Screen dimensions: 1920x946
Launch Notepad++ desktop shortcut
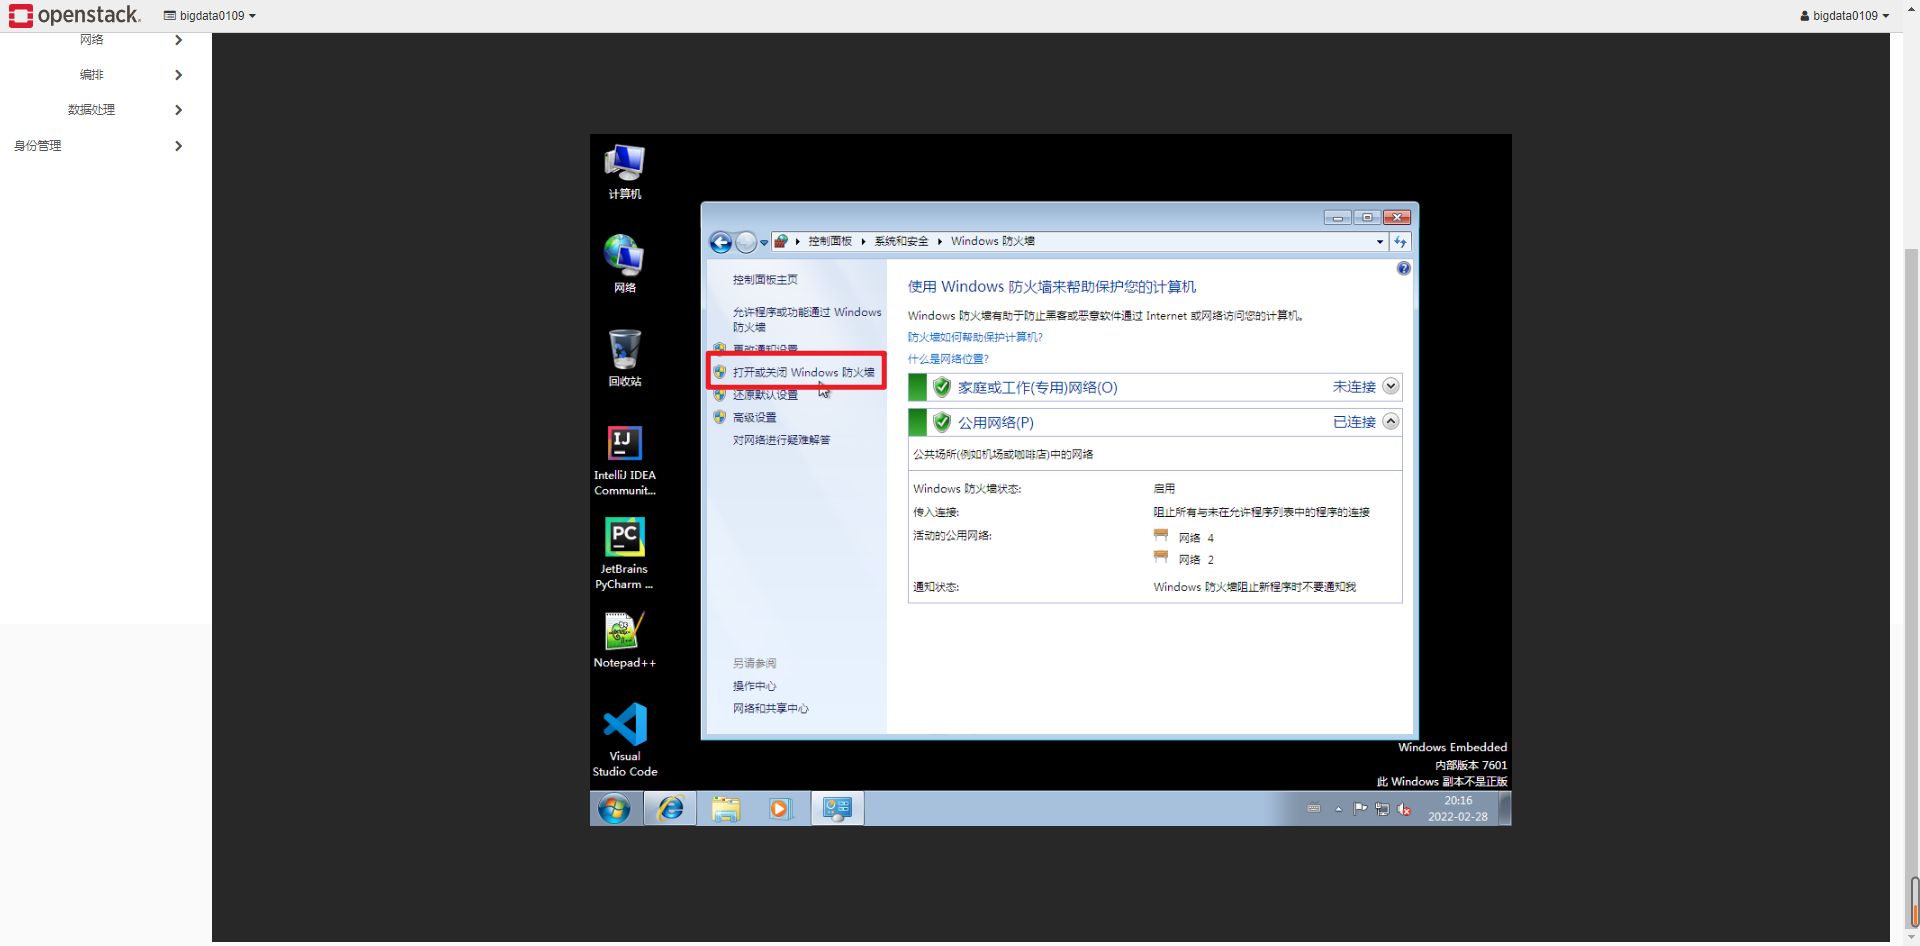point(625,640)
